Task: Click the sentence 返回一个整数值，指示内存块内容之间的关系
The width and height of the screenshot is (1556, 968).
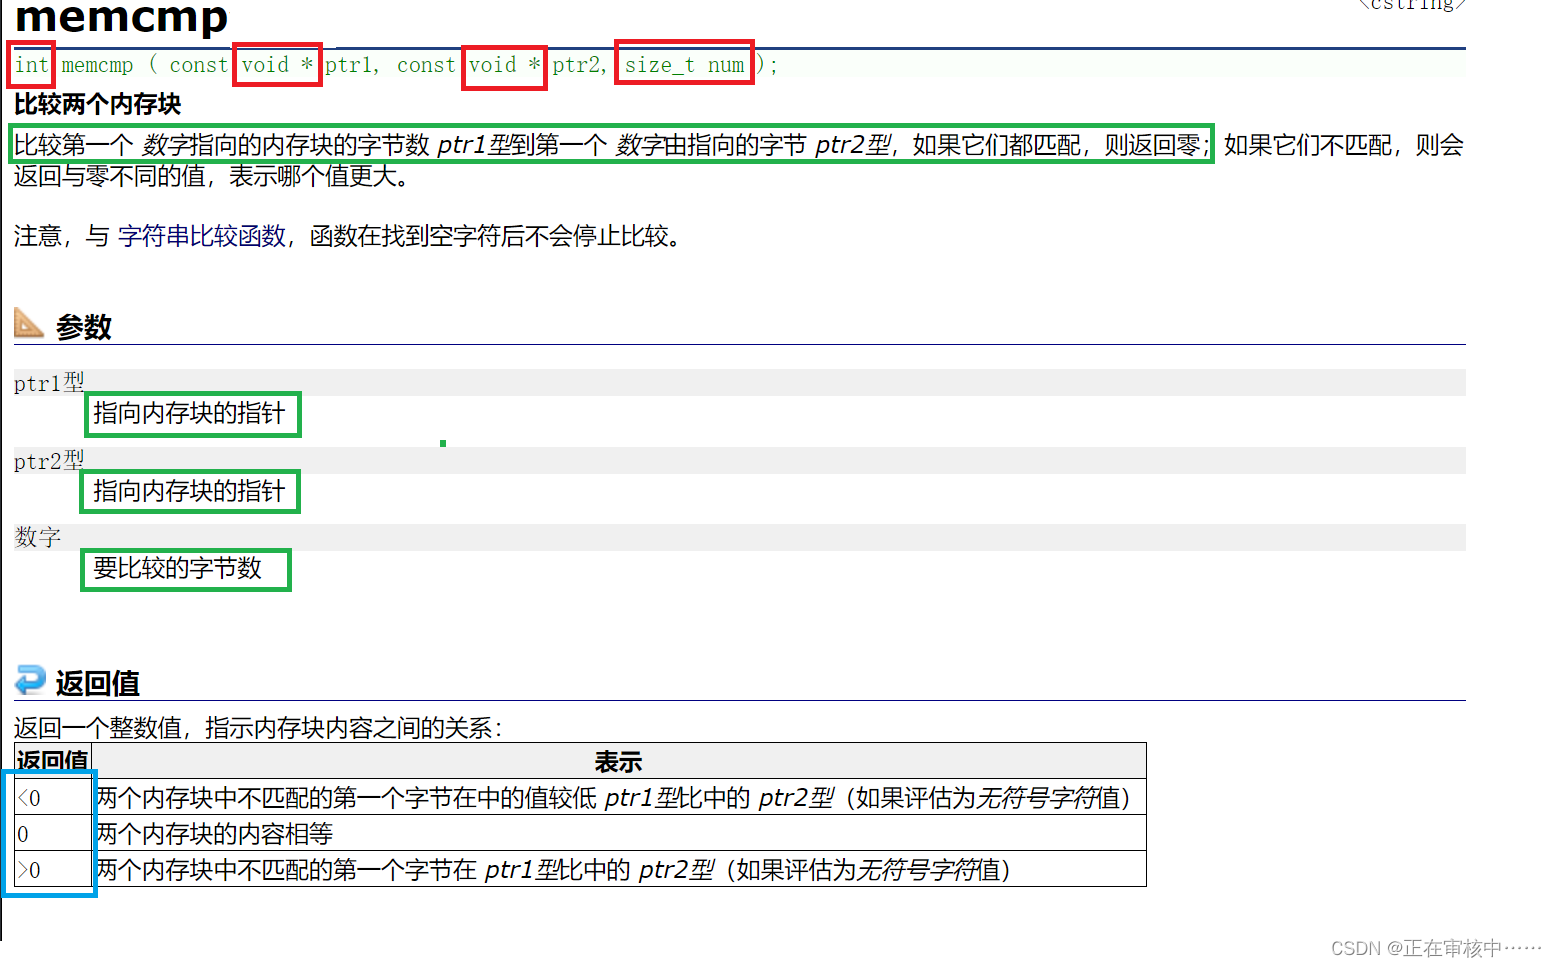Action: [258, 728]
